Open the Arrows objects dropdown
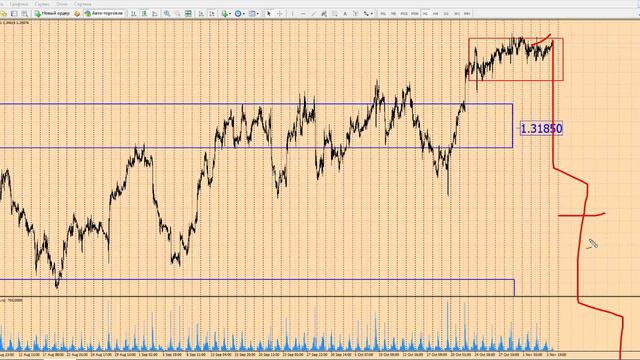This screenshot has width=640, height=360. (x=368, y=13)
